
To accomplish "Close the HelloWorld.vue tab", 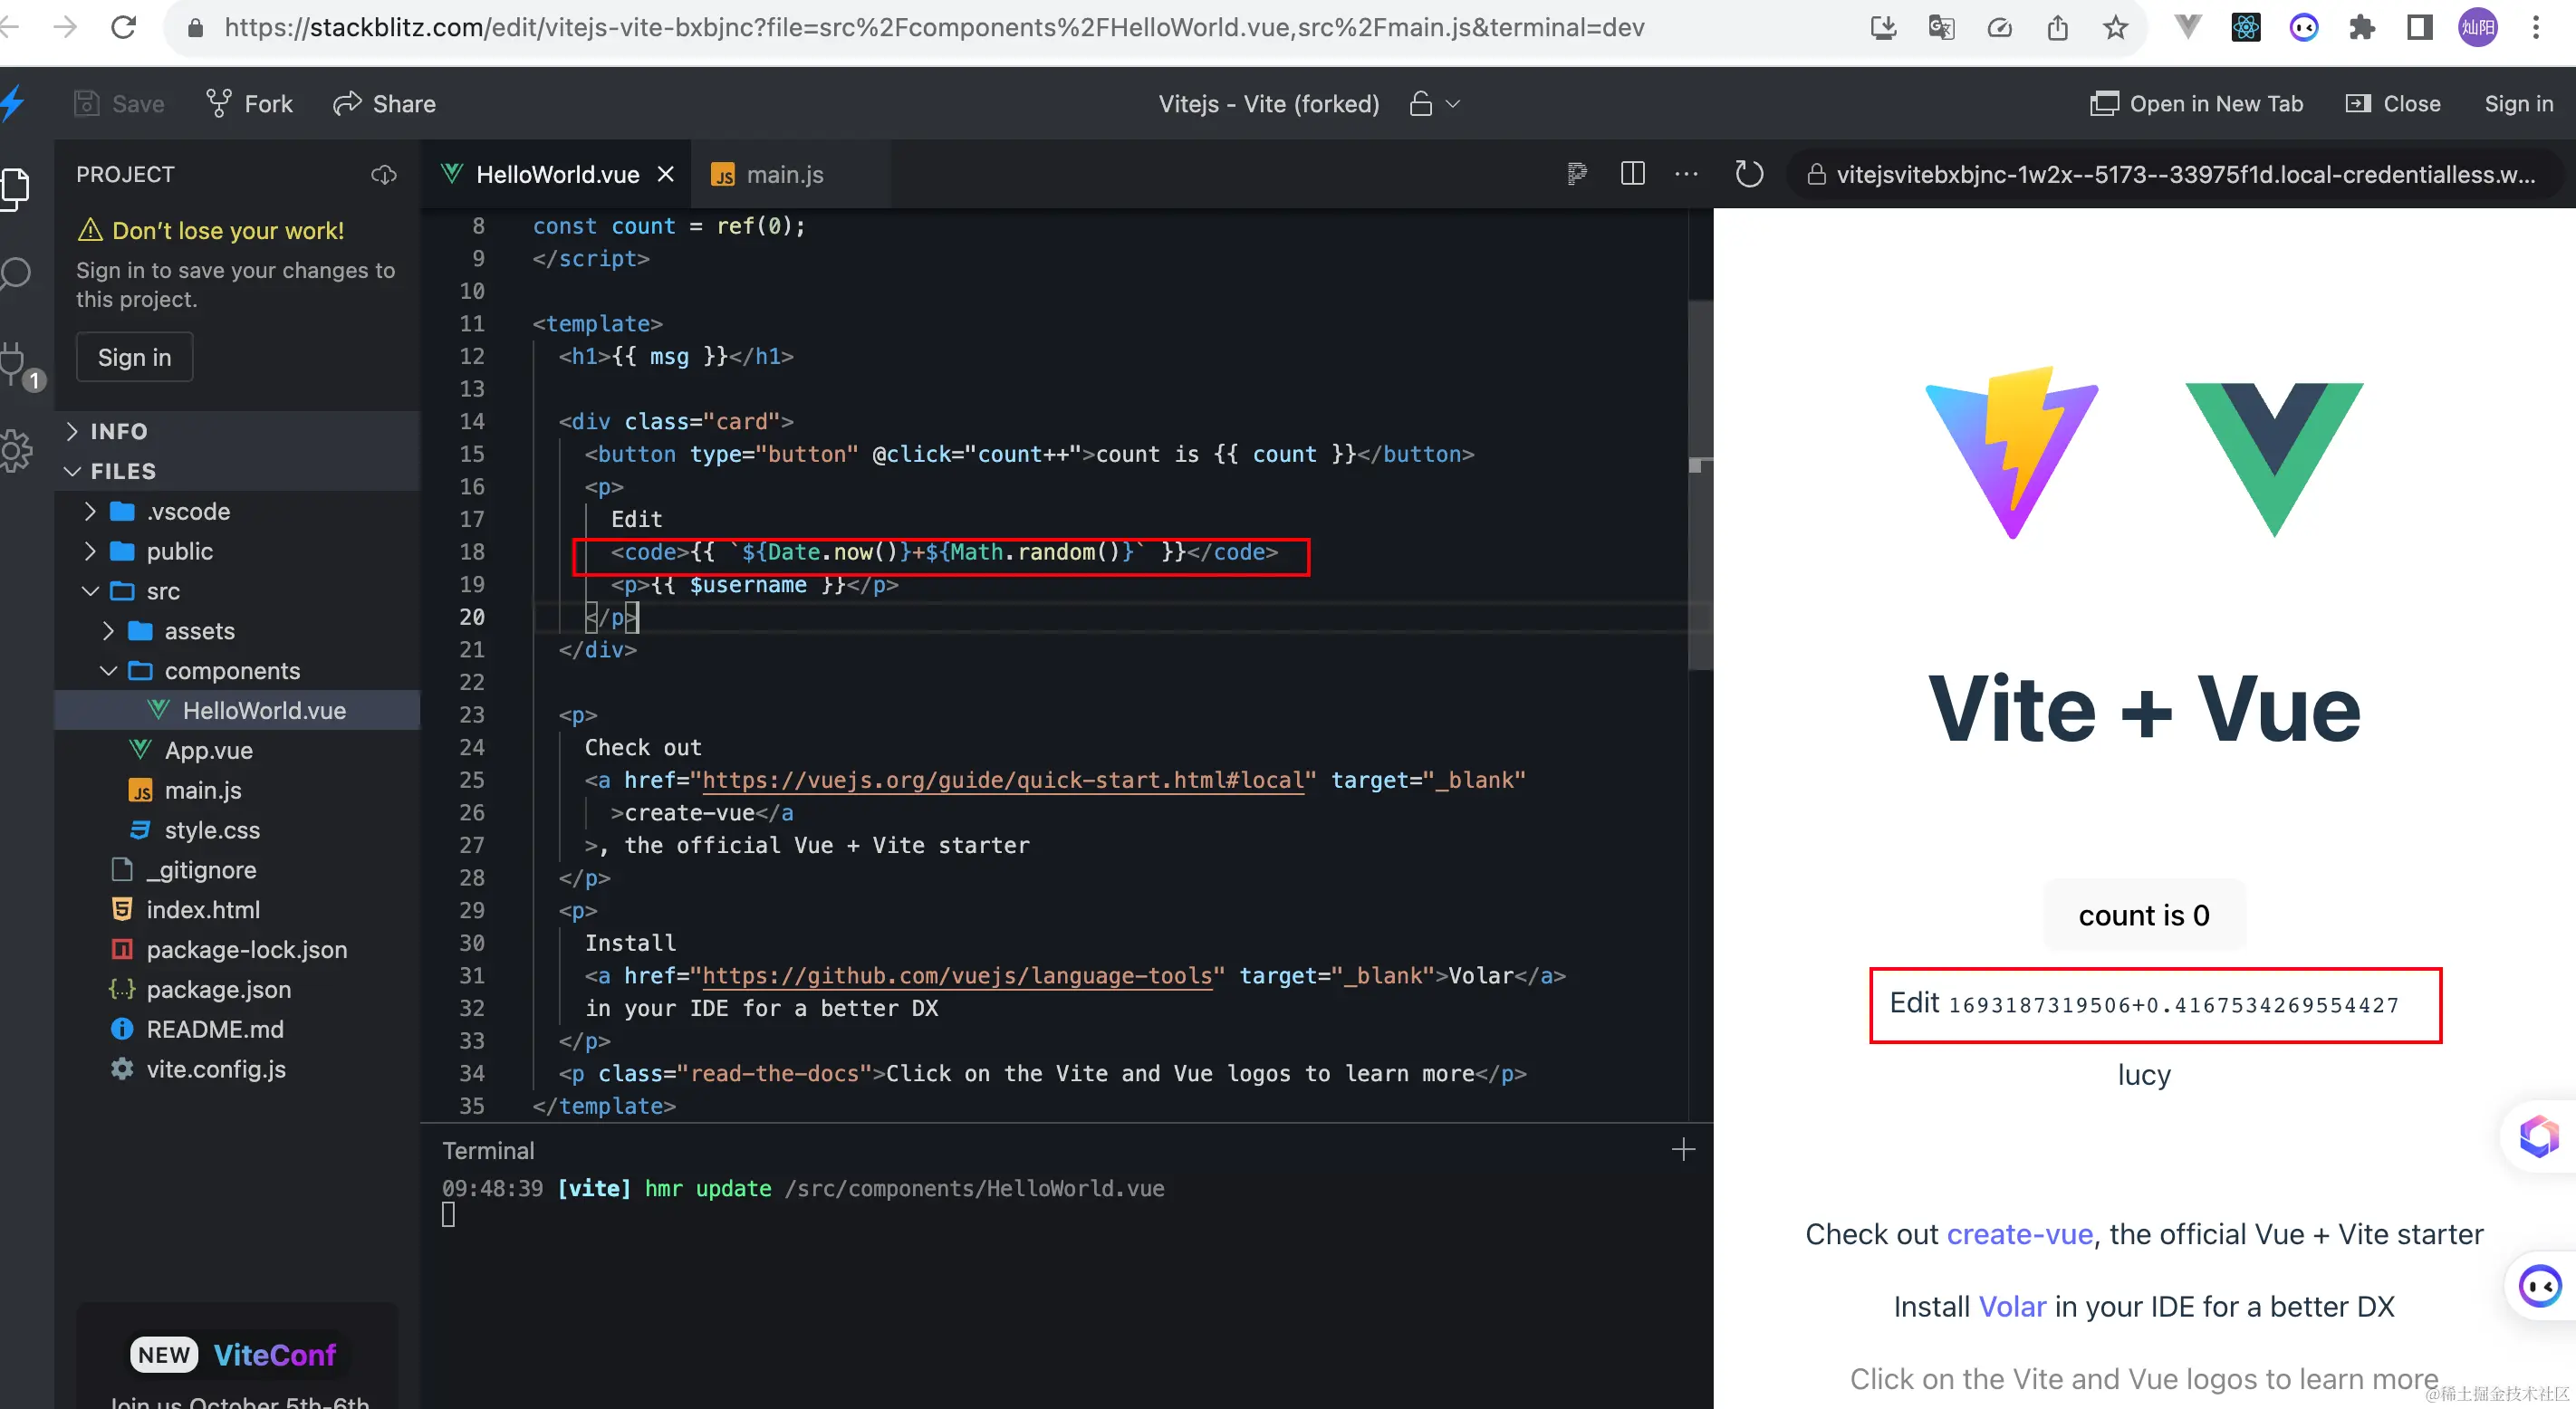I will (665, 175).
